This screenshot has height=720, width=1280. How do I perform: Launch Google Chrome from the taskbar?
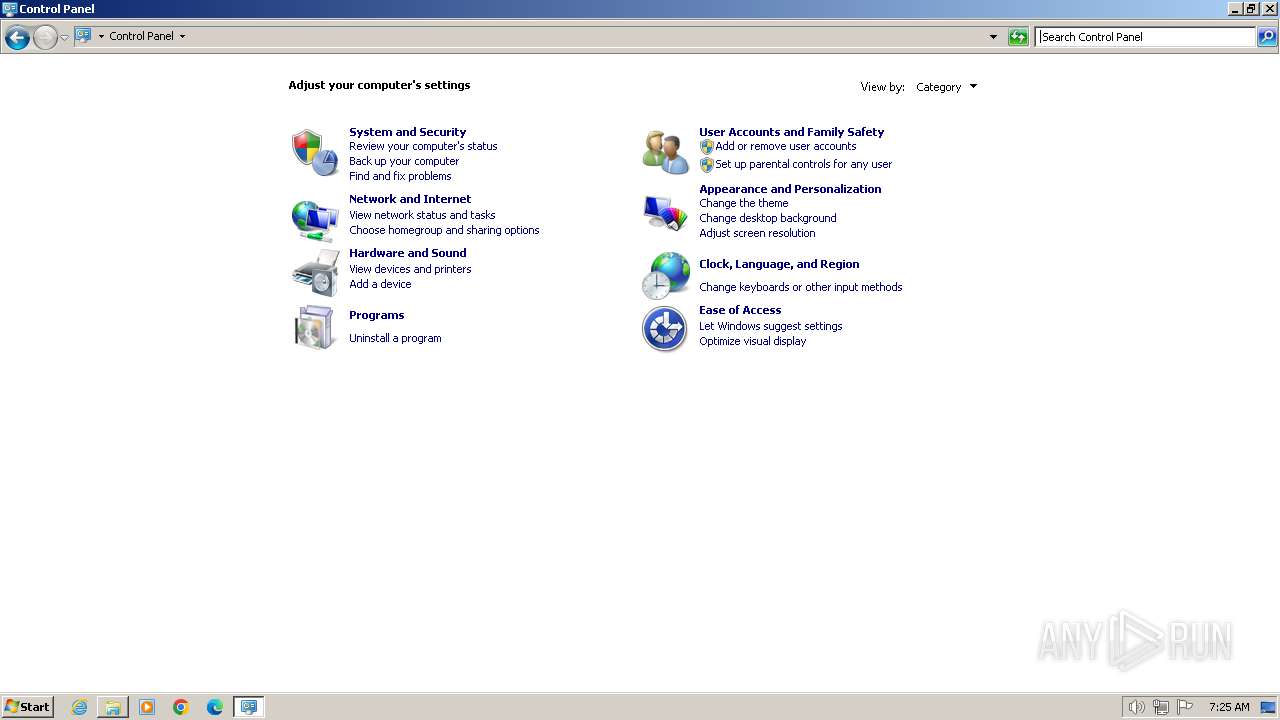pos(181,707)
